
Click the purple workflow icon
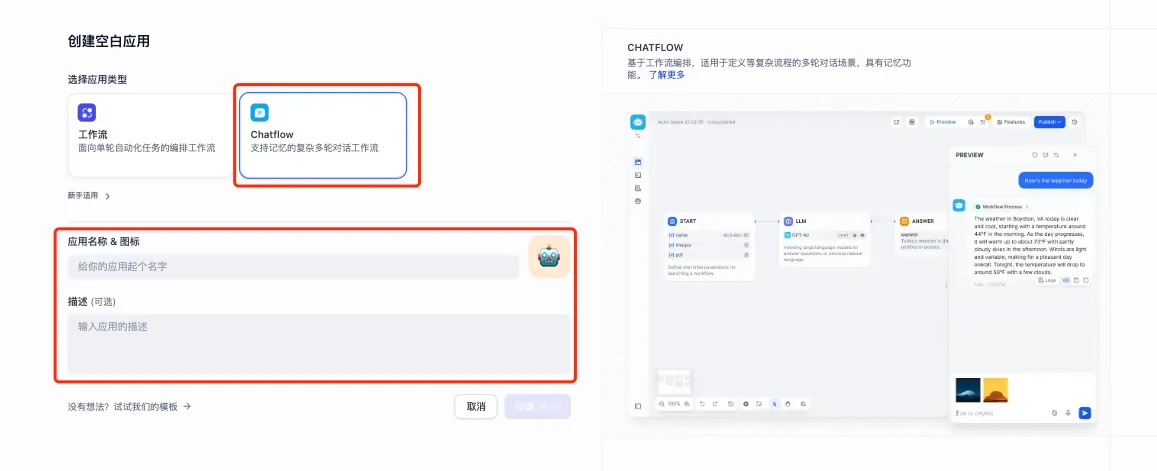click(x=87, y=113)
